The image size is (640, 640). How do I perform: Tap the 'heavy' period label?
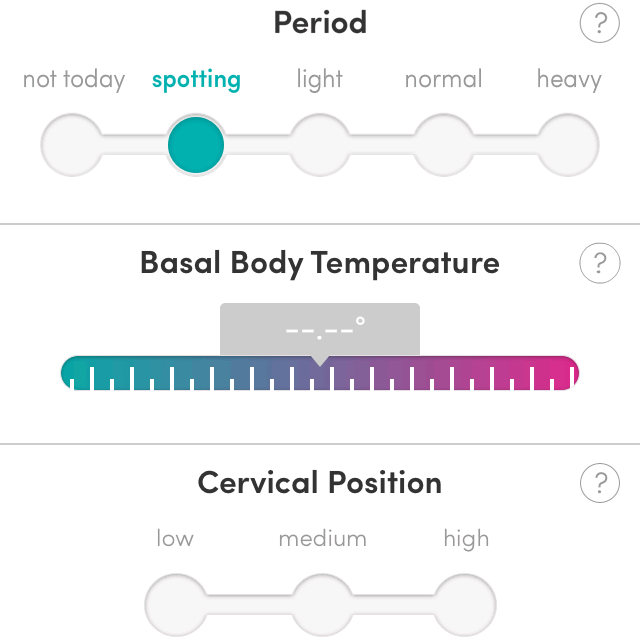[569, 80]
